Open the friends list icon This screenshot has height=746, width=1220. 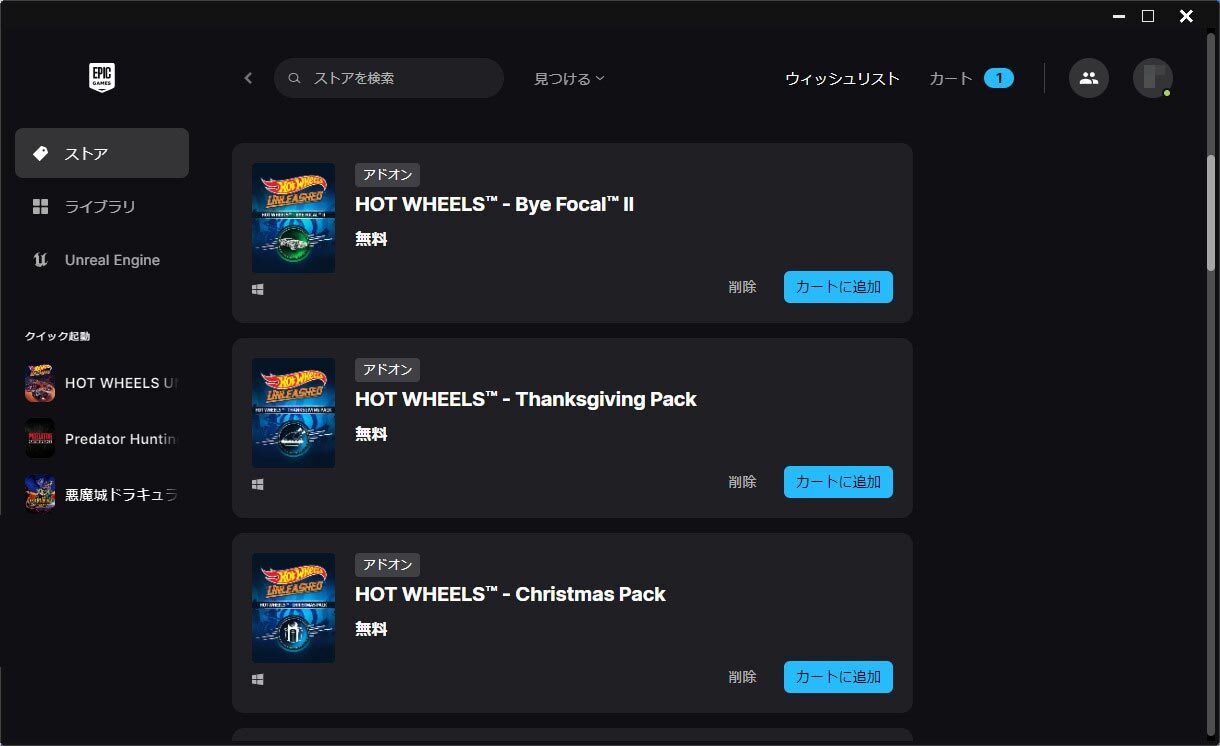point(1089,78)
